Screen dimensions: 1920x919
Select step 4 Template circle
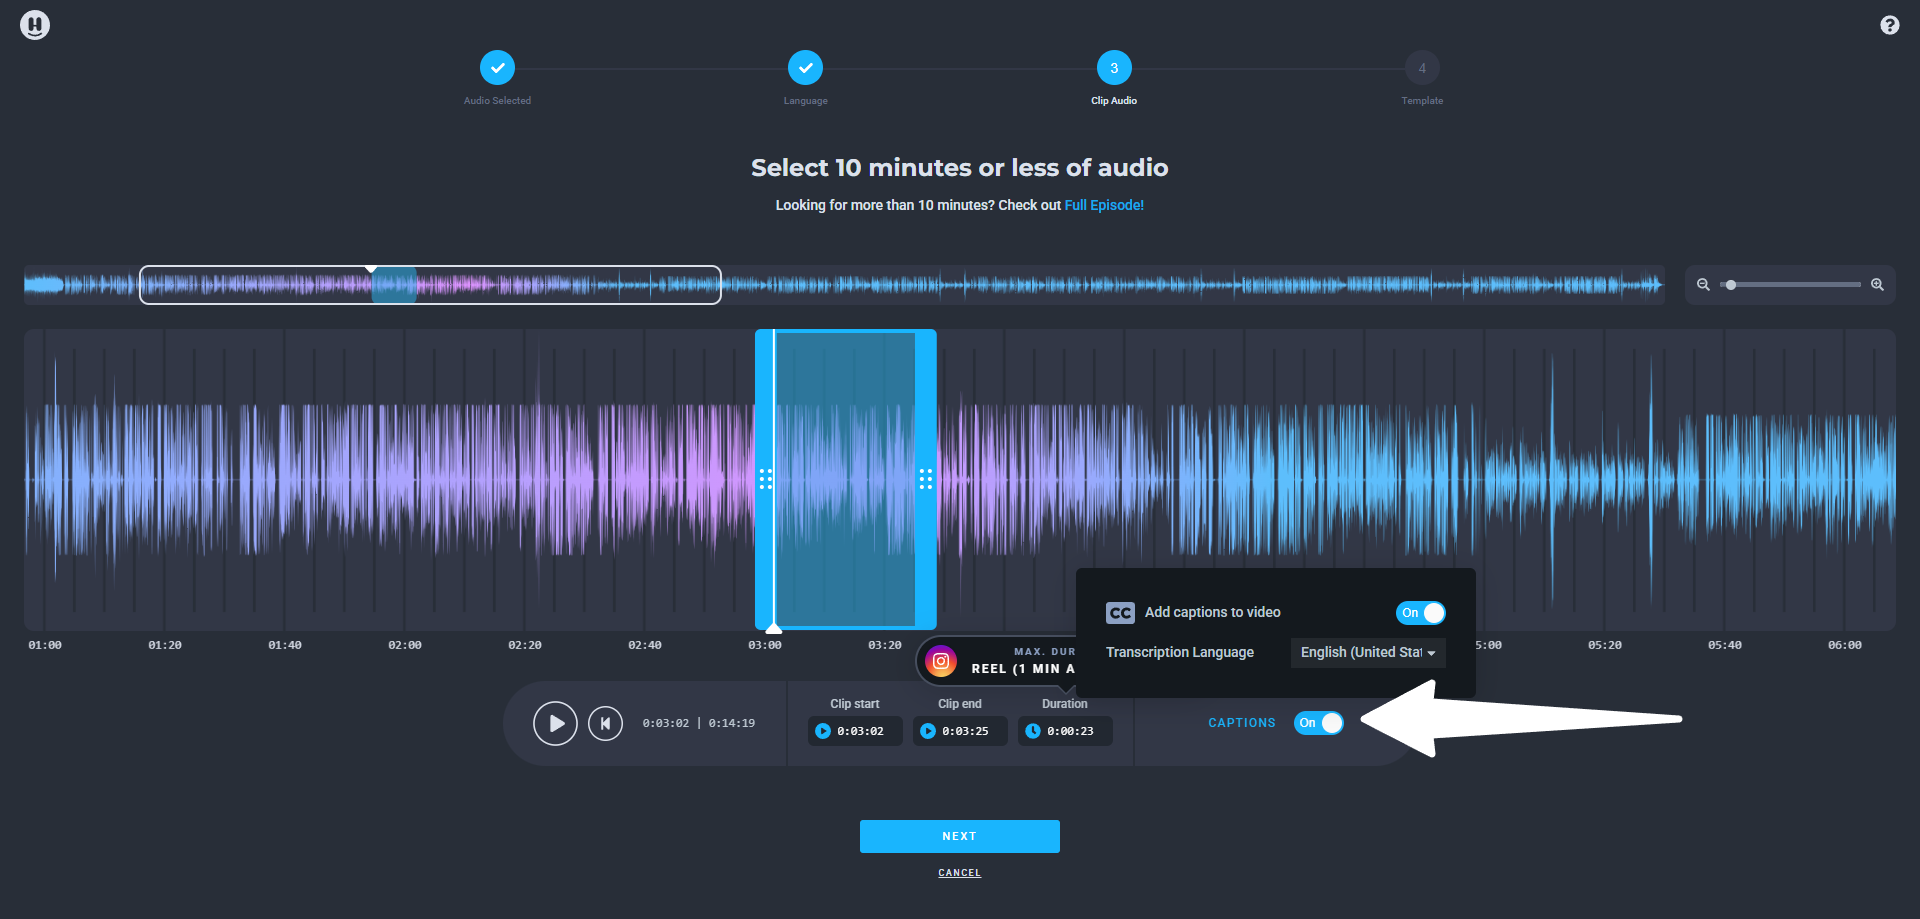coord(1422,68)
